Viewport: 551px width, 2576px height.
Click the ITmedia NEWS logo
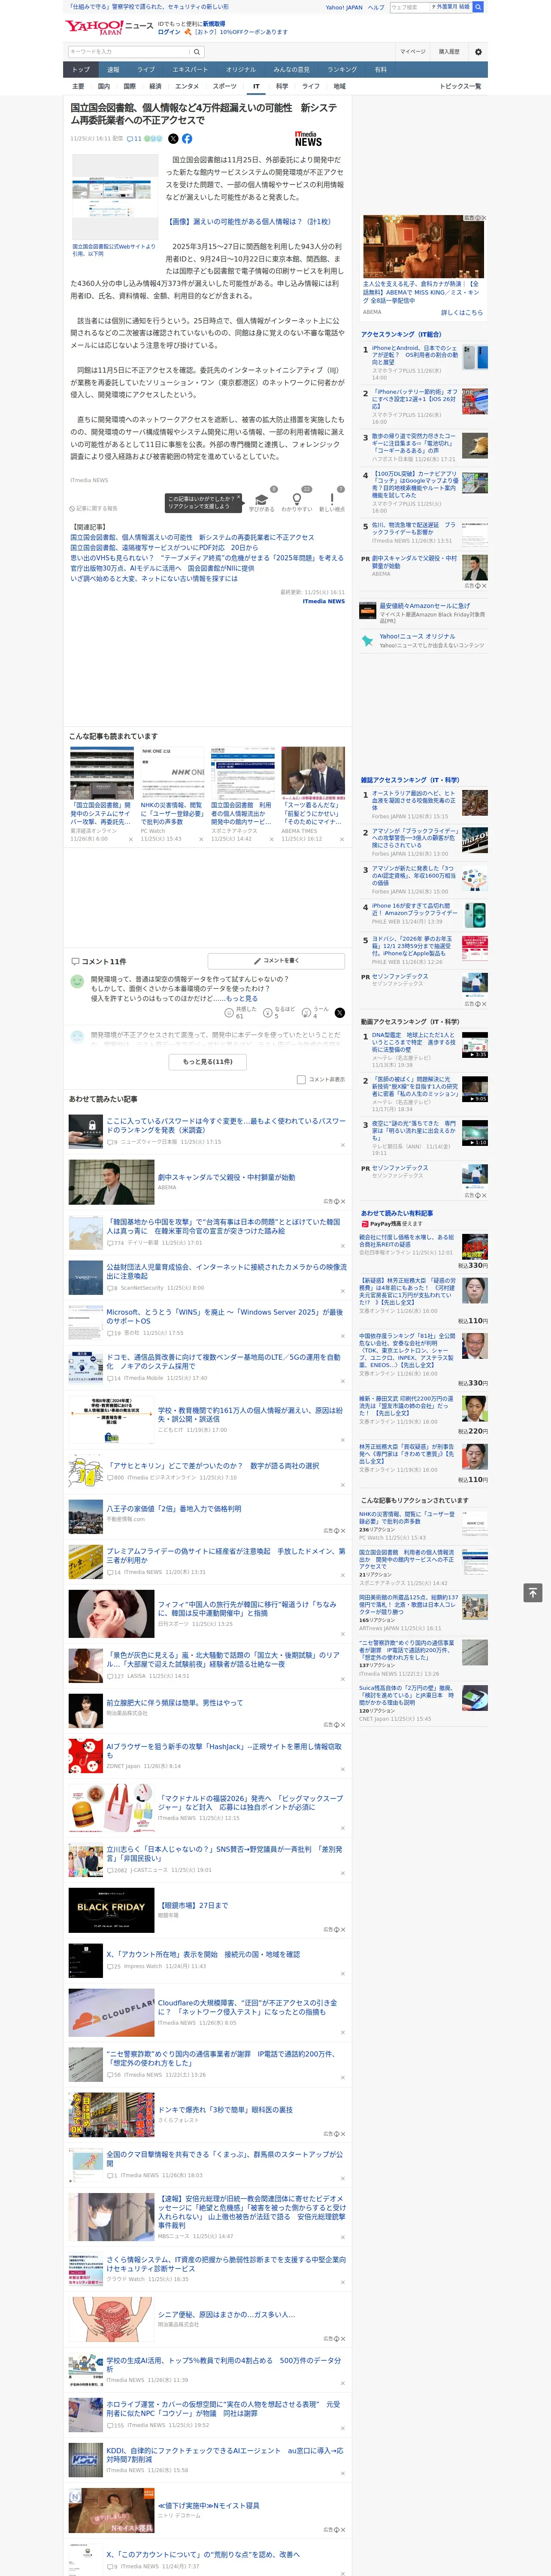click(308, 139)
